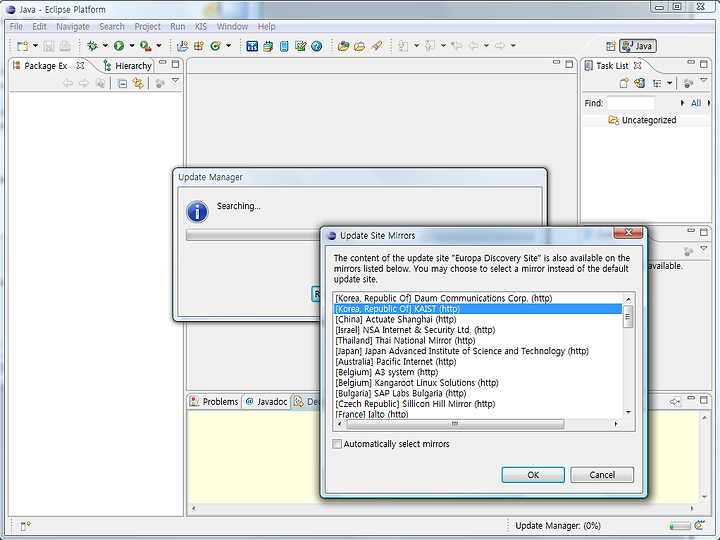This screenshot has height=540, width=720.
Task: Select SAP Labs Bulgaria mirror
Action: click(x=478, y=393)
